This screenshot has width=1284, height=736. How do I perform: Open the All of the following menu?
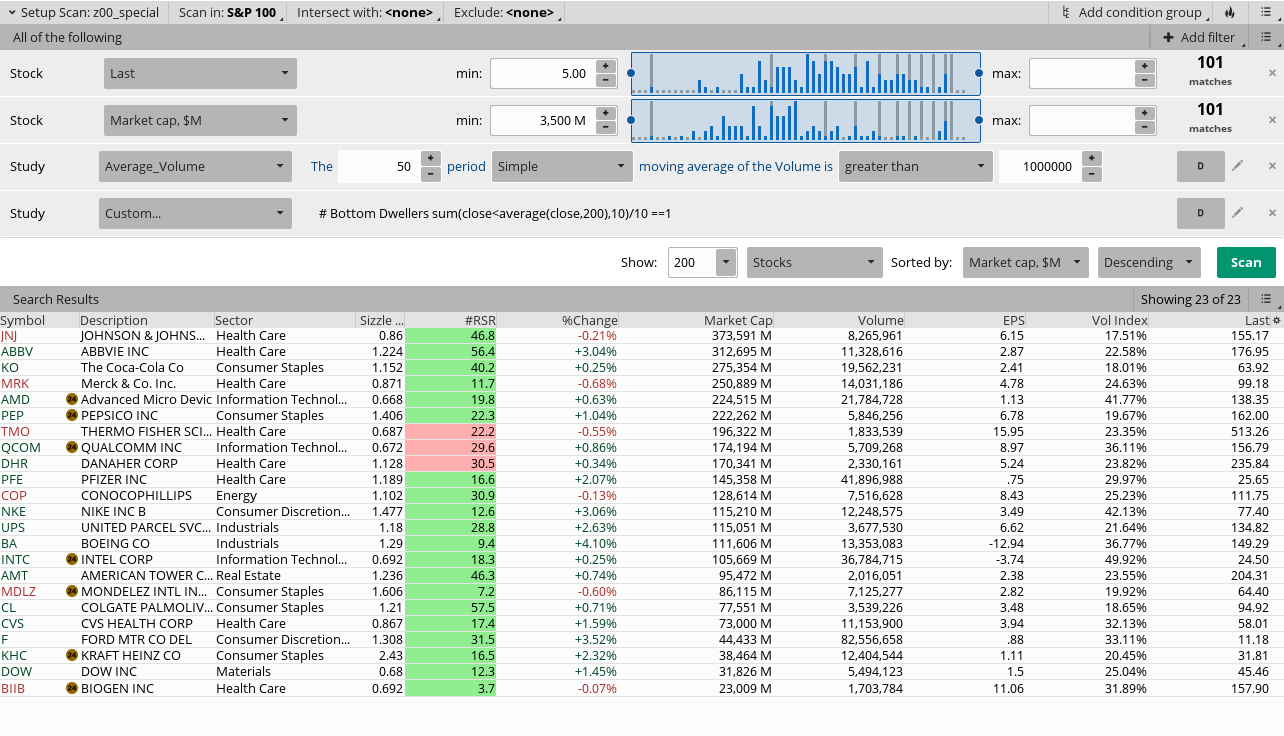tap(67, 37)
